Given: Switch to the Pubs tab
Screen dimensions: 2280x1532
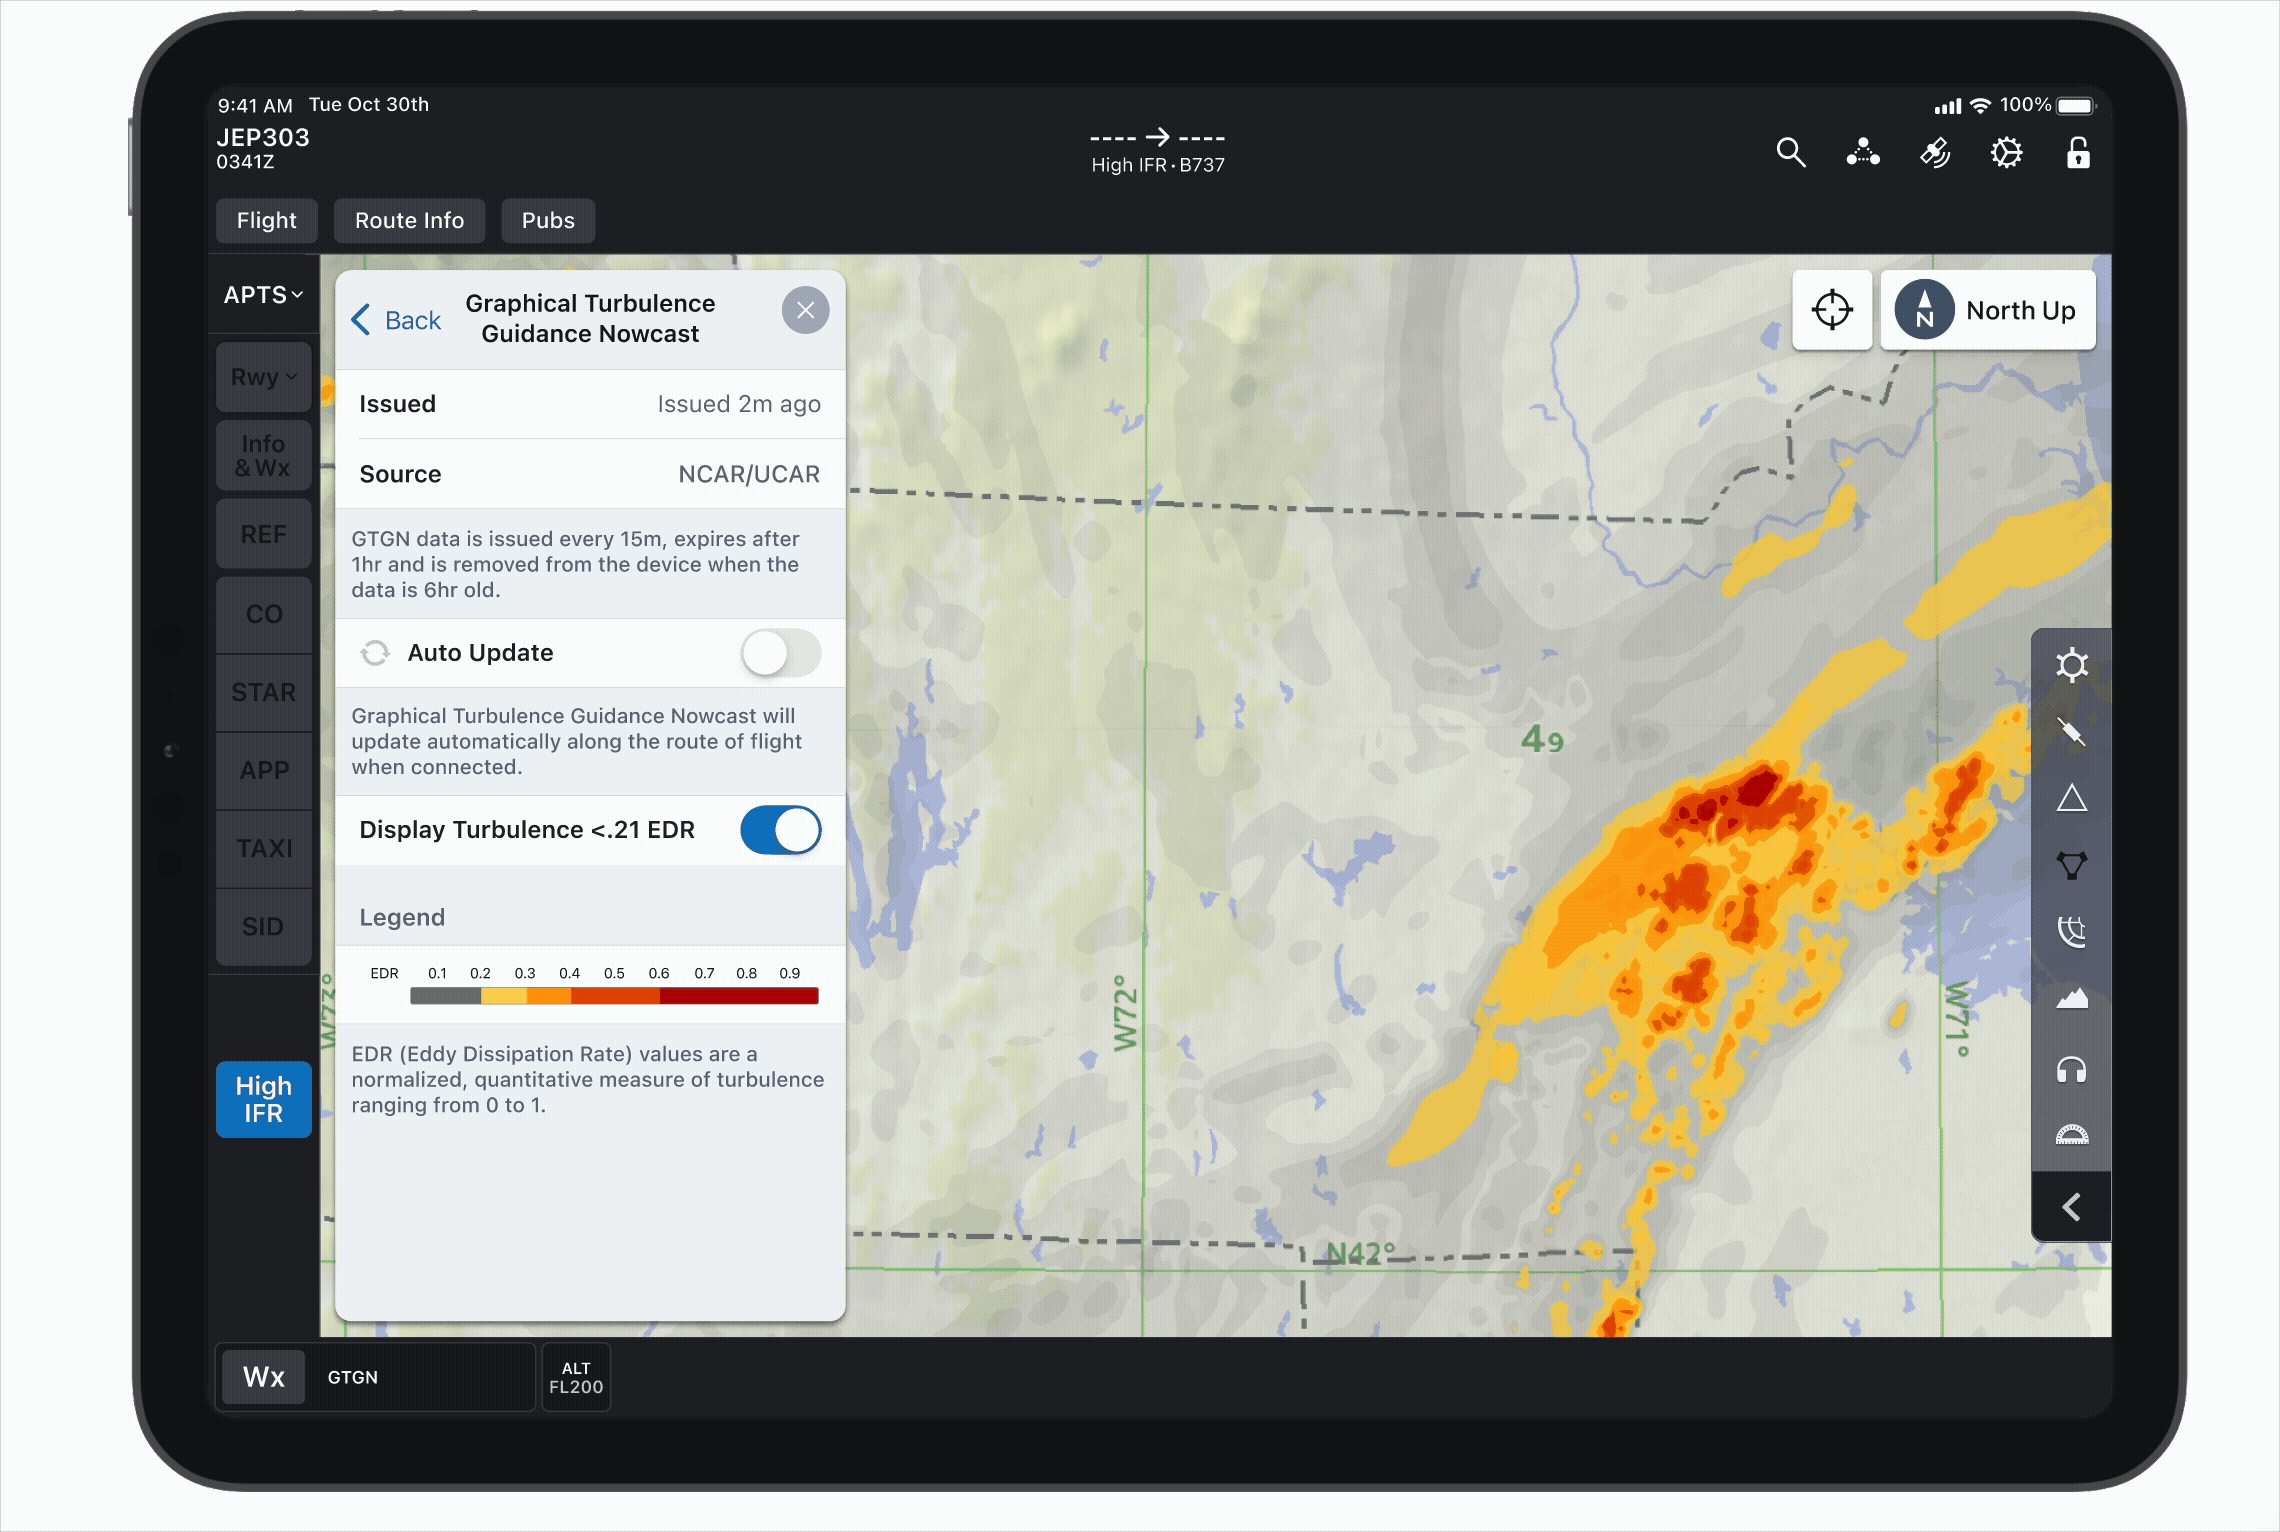Looking at the screenshot, I should point(548,221).
